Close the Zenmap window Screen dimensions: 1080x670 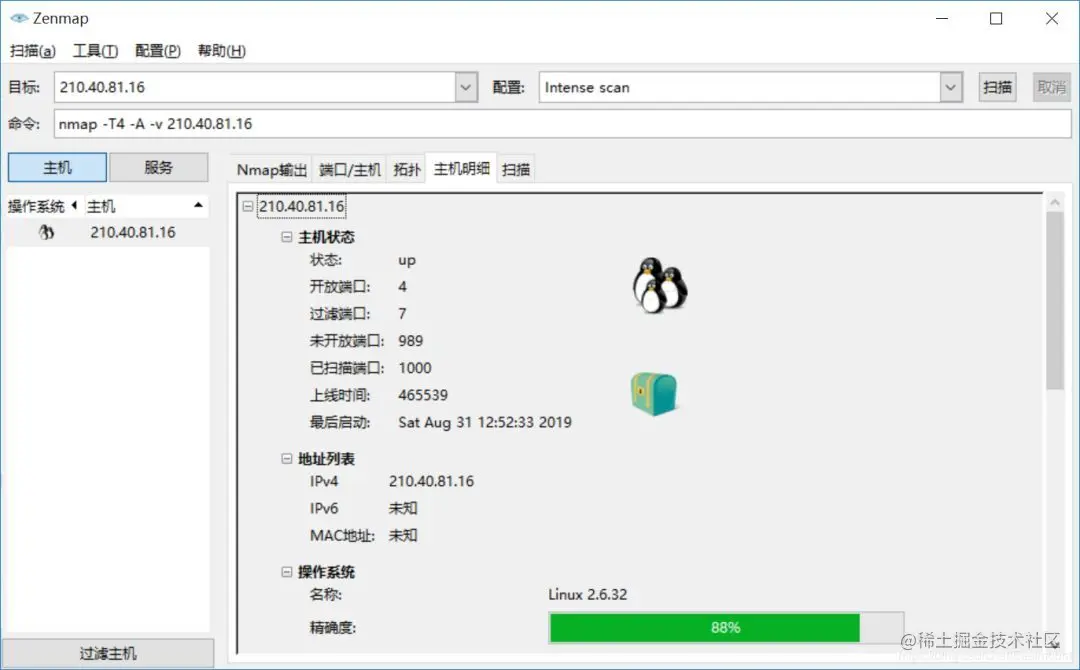1052,19
